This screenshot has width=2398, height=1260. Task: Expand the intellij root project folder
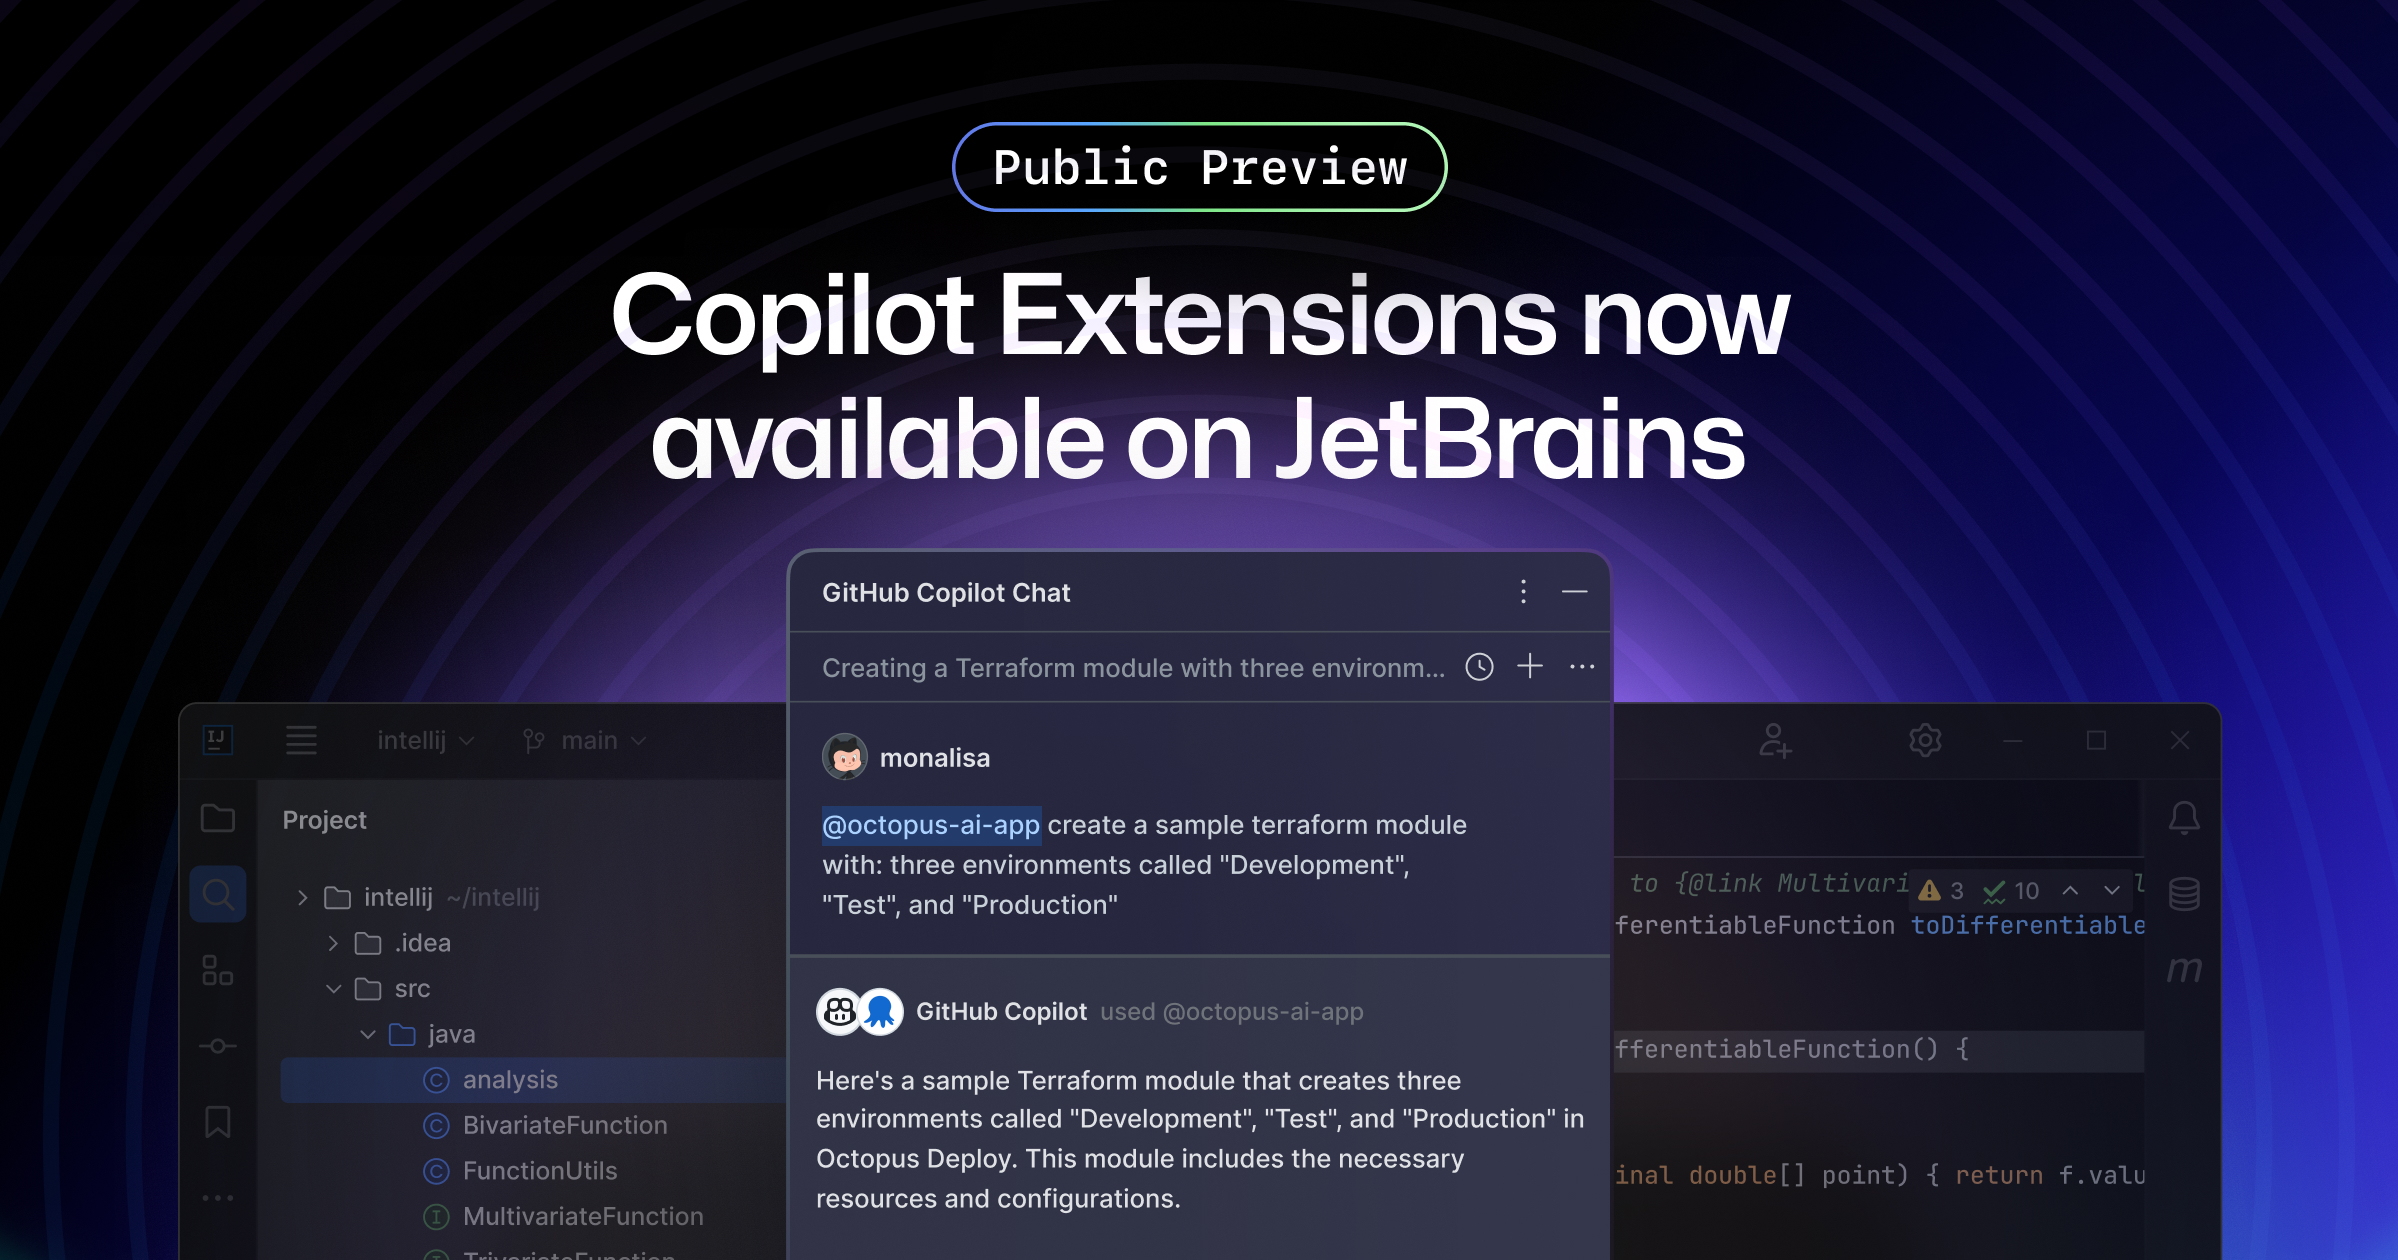click(305, 892)
